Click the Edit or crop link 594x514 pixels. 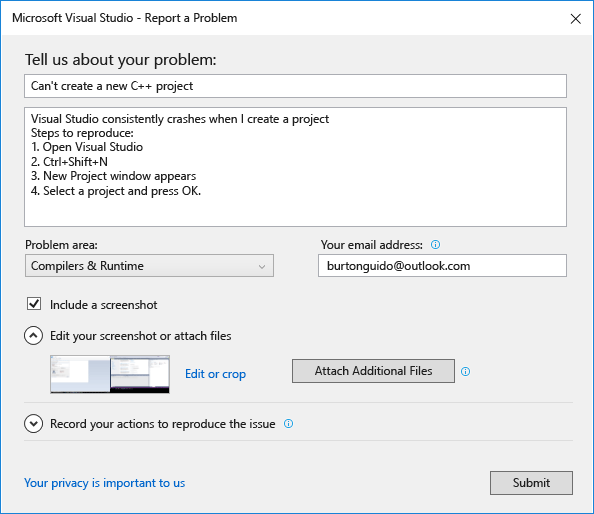[x=215, y=374]
